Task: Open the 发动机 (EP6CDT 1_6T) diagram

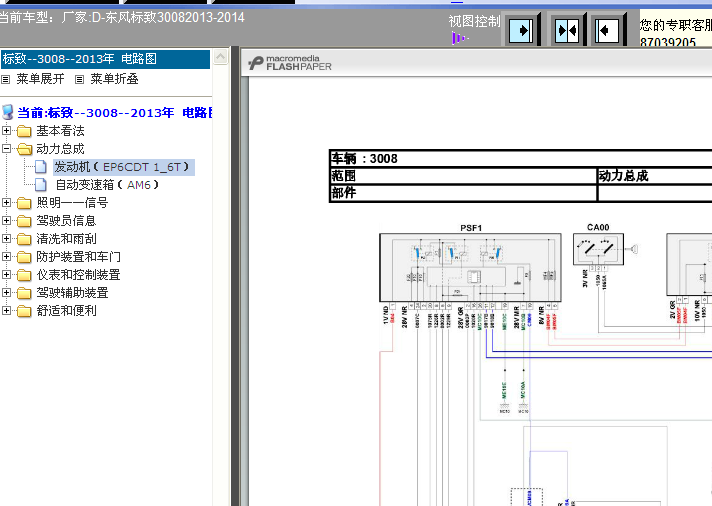Action: click(124, 167)
